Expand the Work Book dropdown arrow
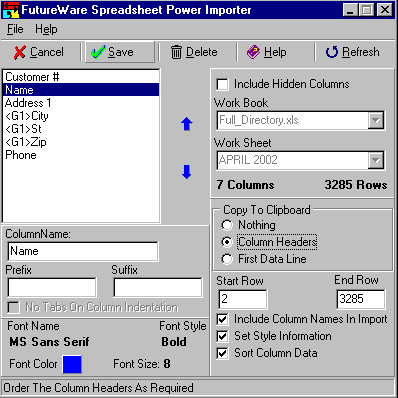Screen dimensions: 398x398 [376, 120]
